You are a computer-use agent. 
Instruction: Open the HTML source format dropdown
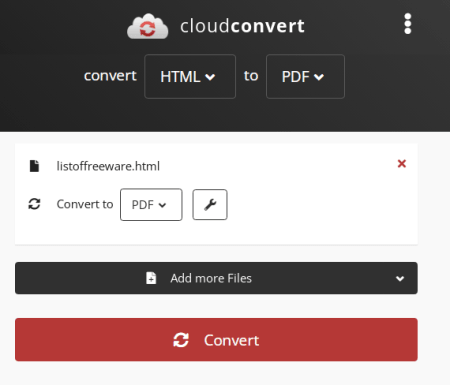coord(190,77)
